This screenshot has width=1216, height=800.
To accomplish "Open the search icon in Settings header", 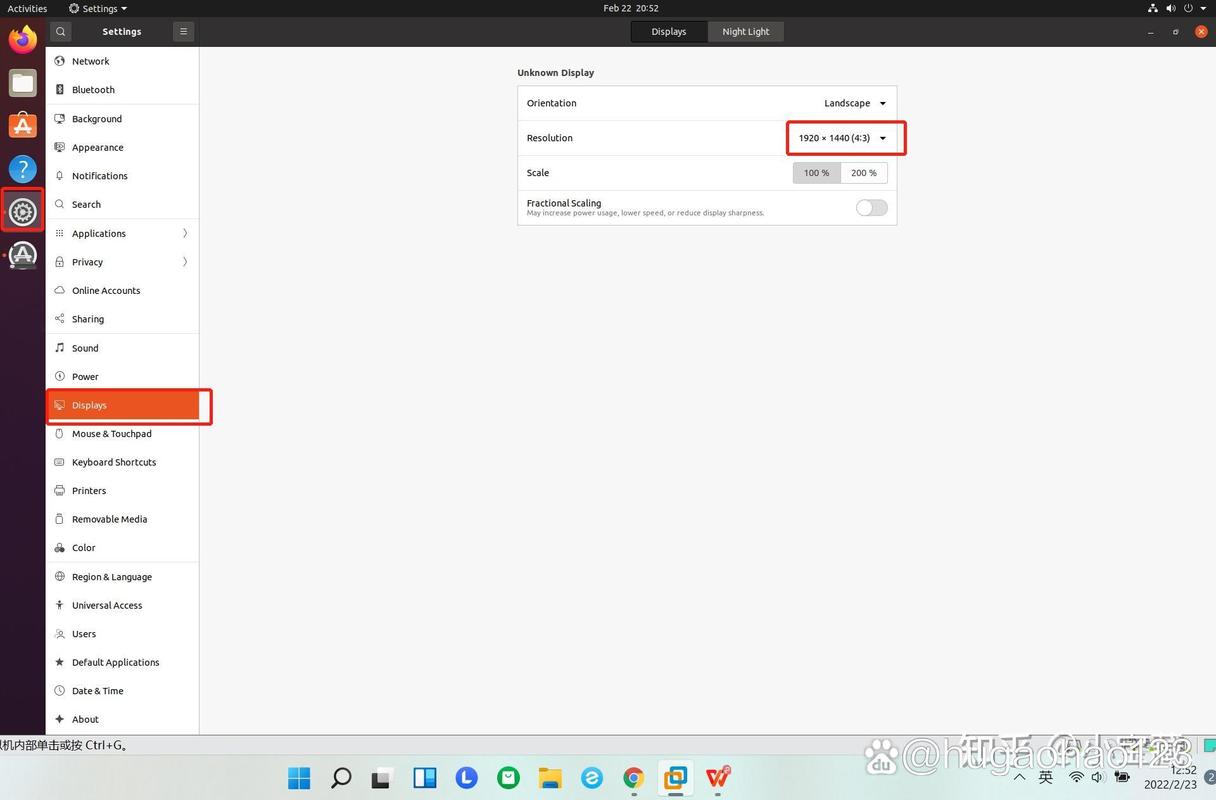I will click(60, 31).
